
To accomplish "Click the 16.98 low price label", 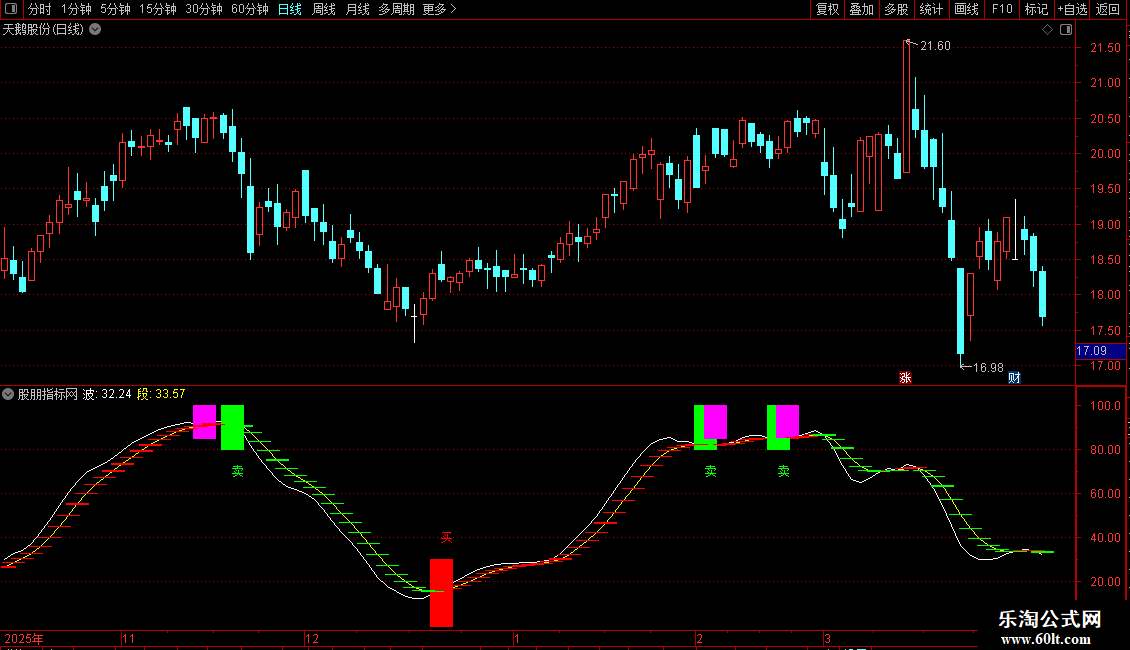I will [x=988, y=368].
